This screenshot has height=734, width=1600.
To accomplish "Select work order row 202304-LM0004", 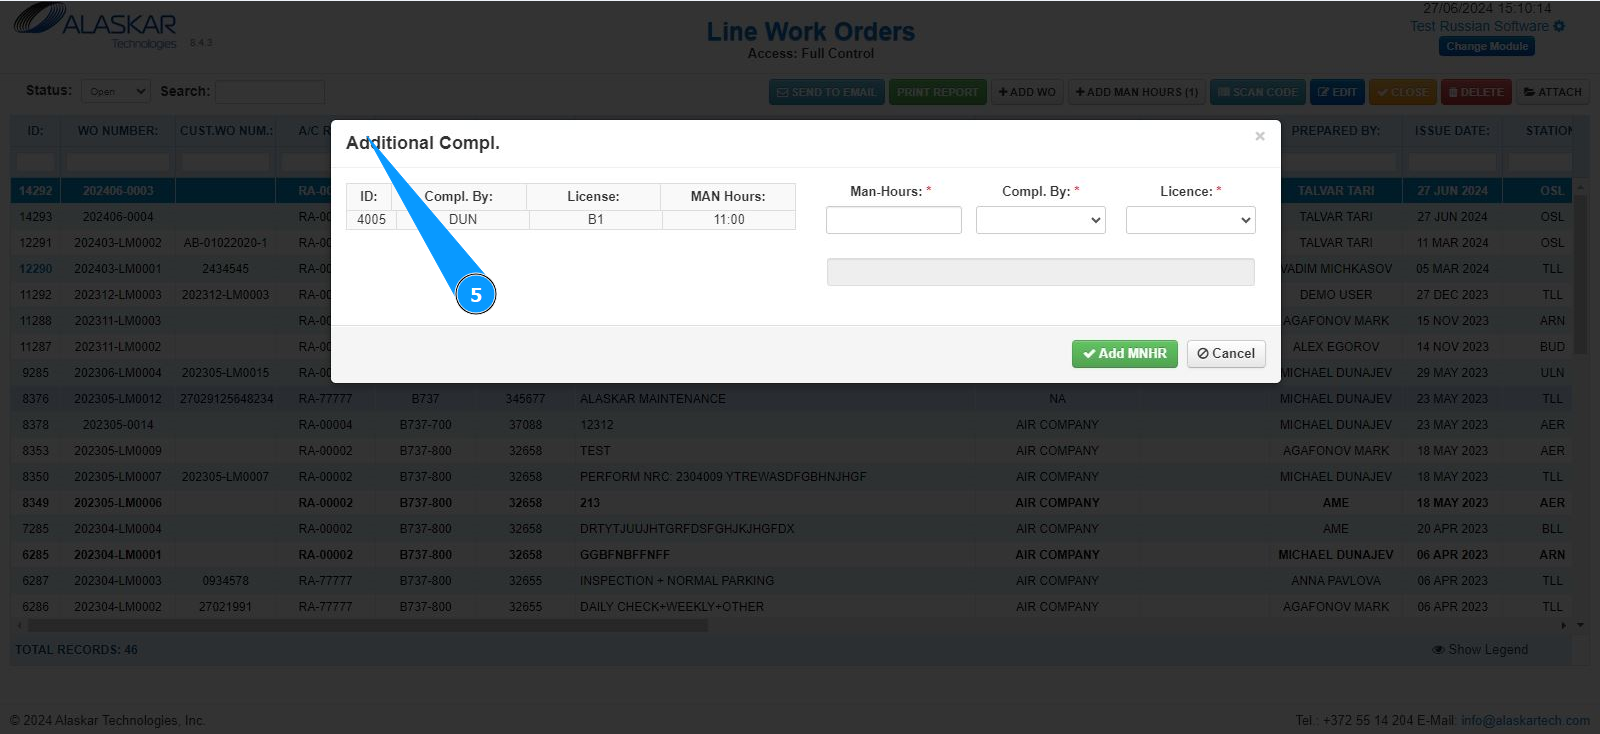I will click(792, 529).
